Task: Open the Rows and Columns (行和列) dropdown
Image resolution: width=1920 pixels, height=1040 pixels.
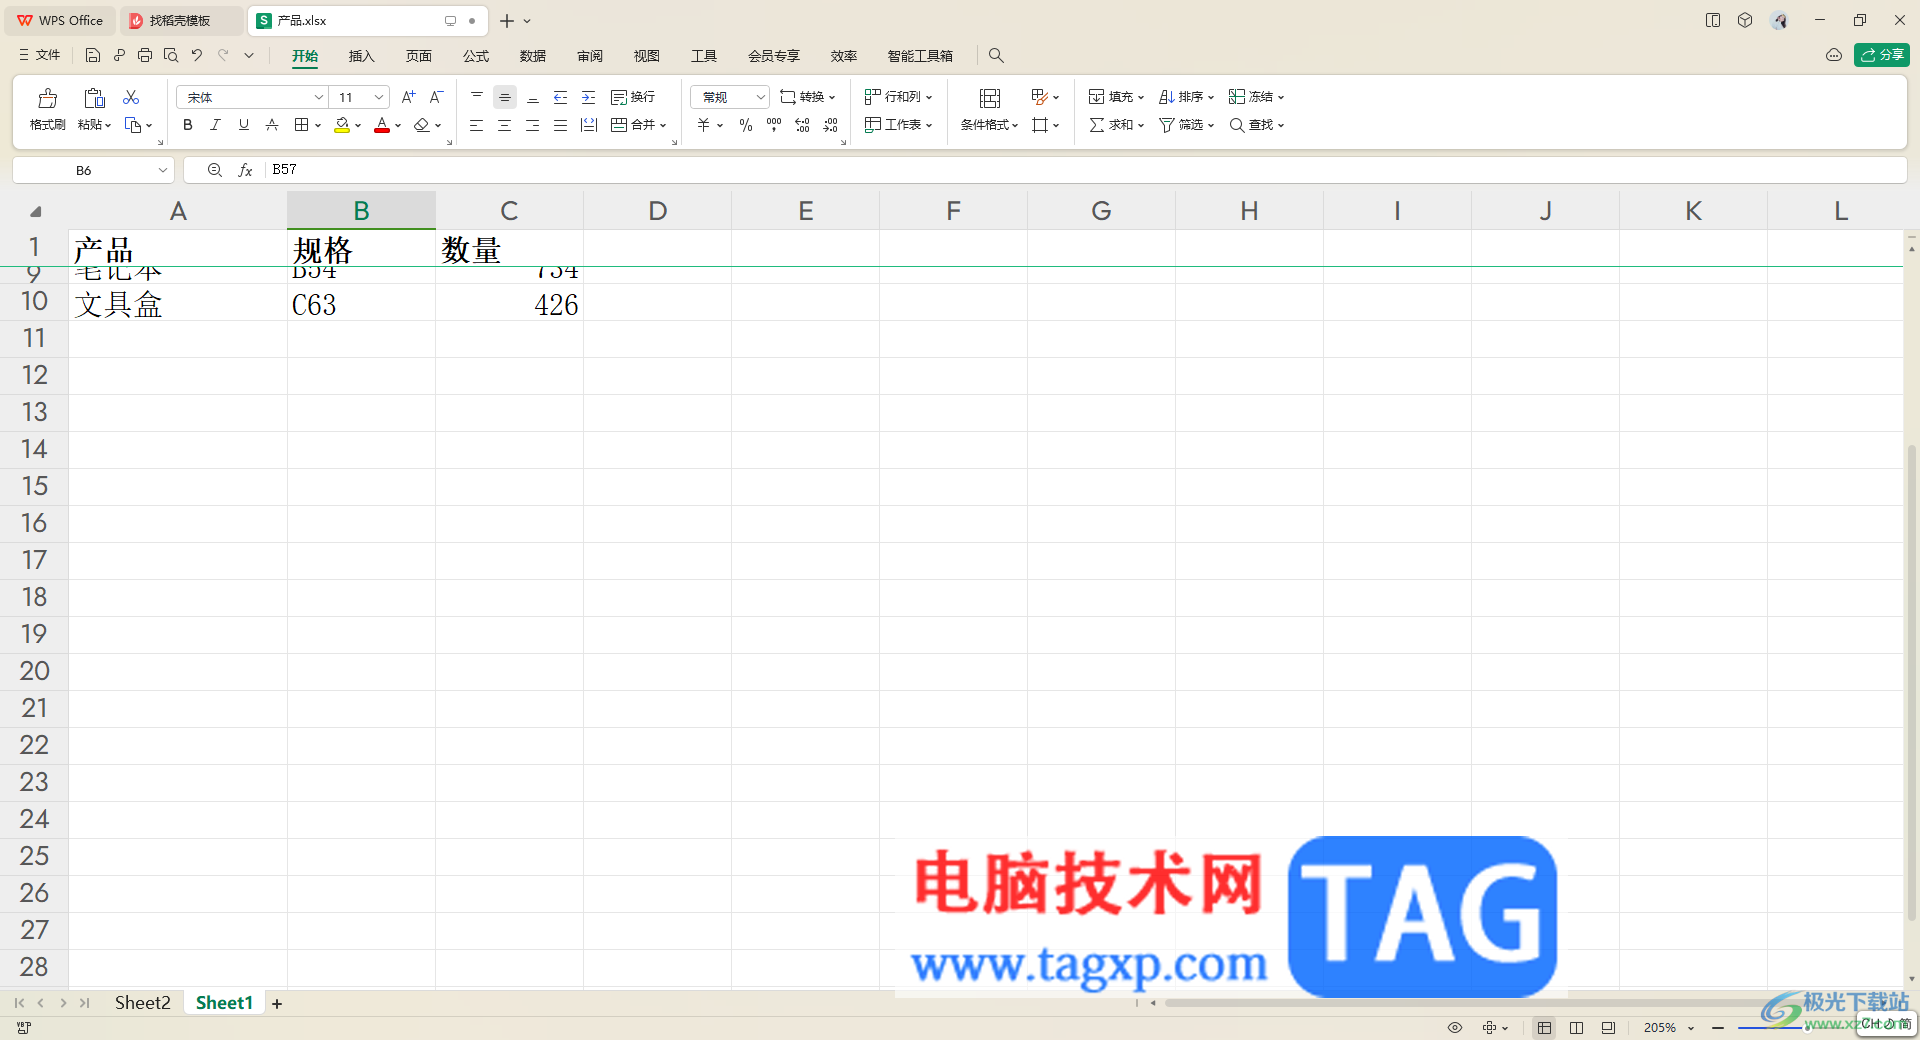Action: [x=898, y=97]
